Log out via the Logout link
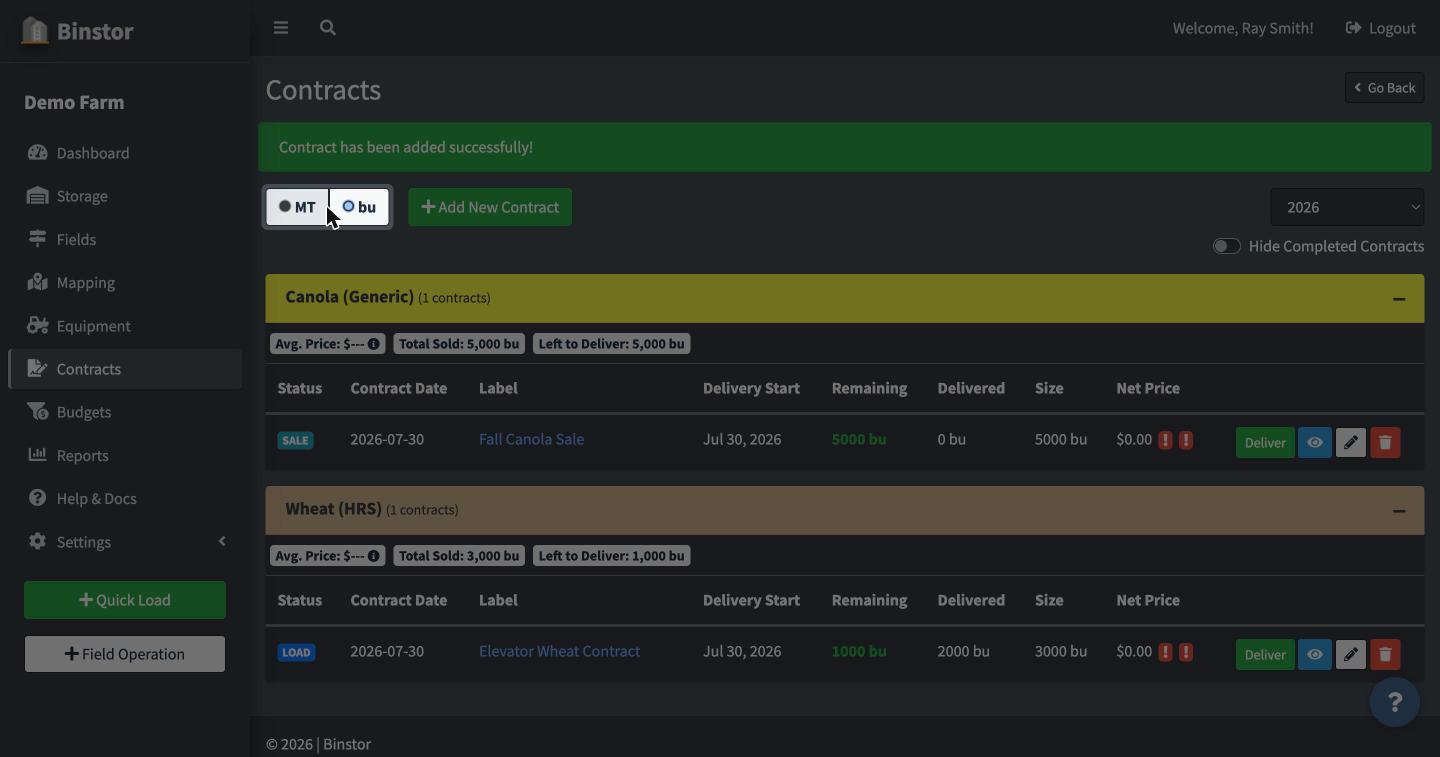The height and width of the screenshot is (757, 1440). 1381,28
